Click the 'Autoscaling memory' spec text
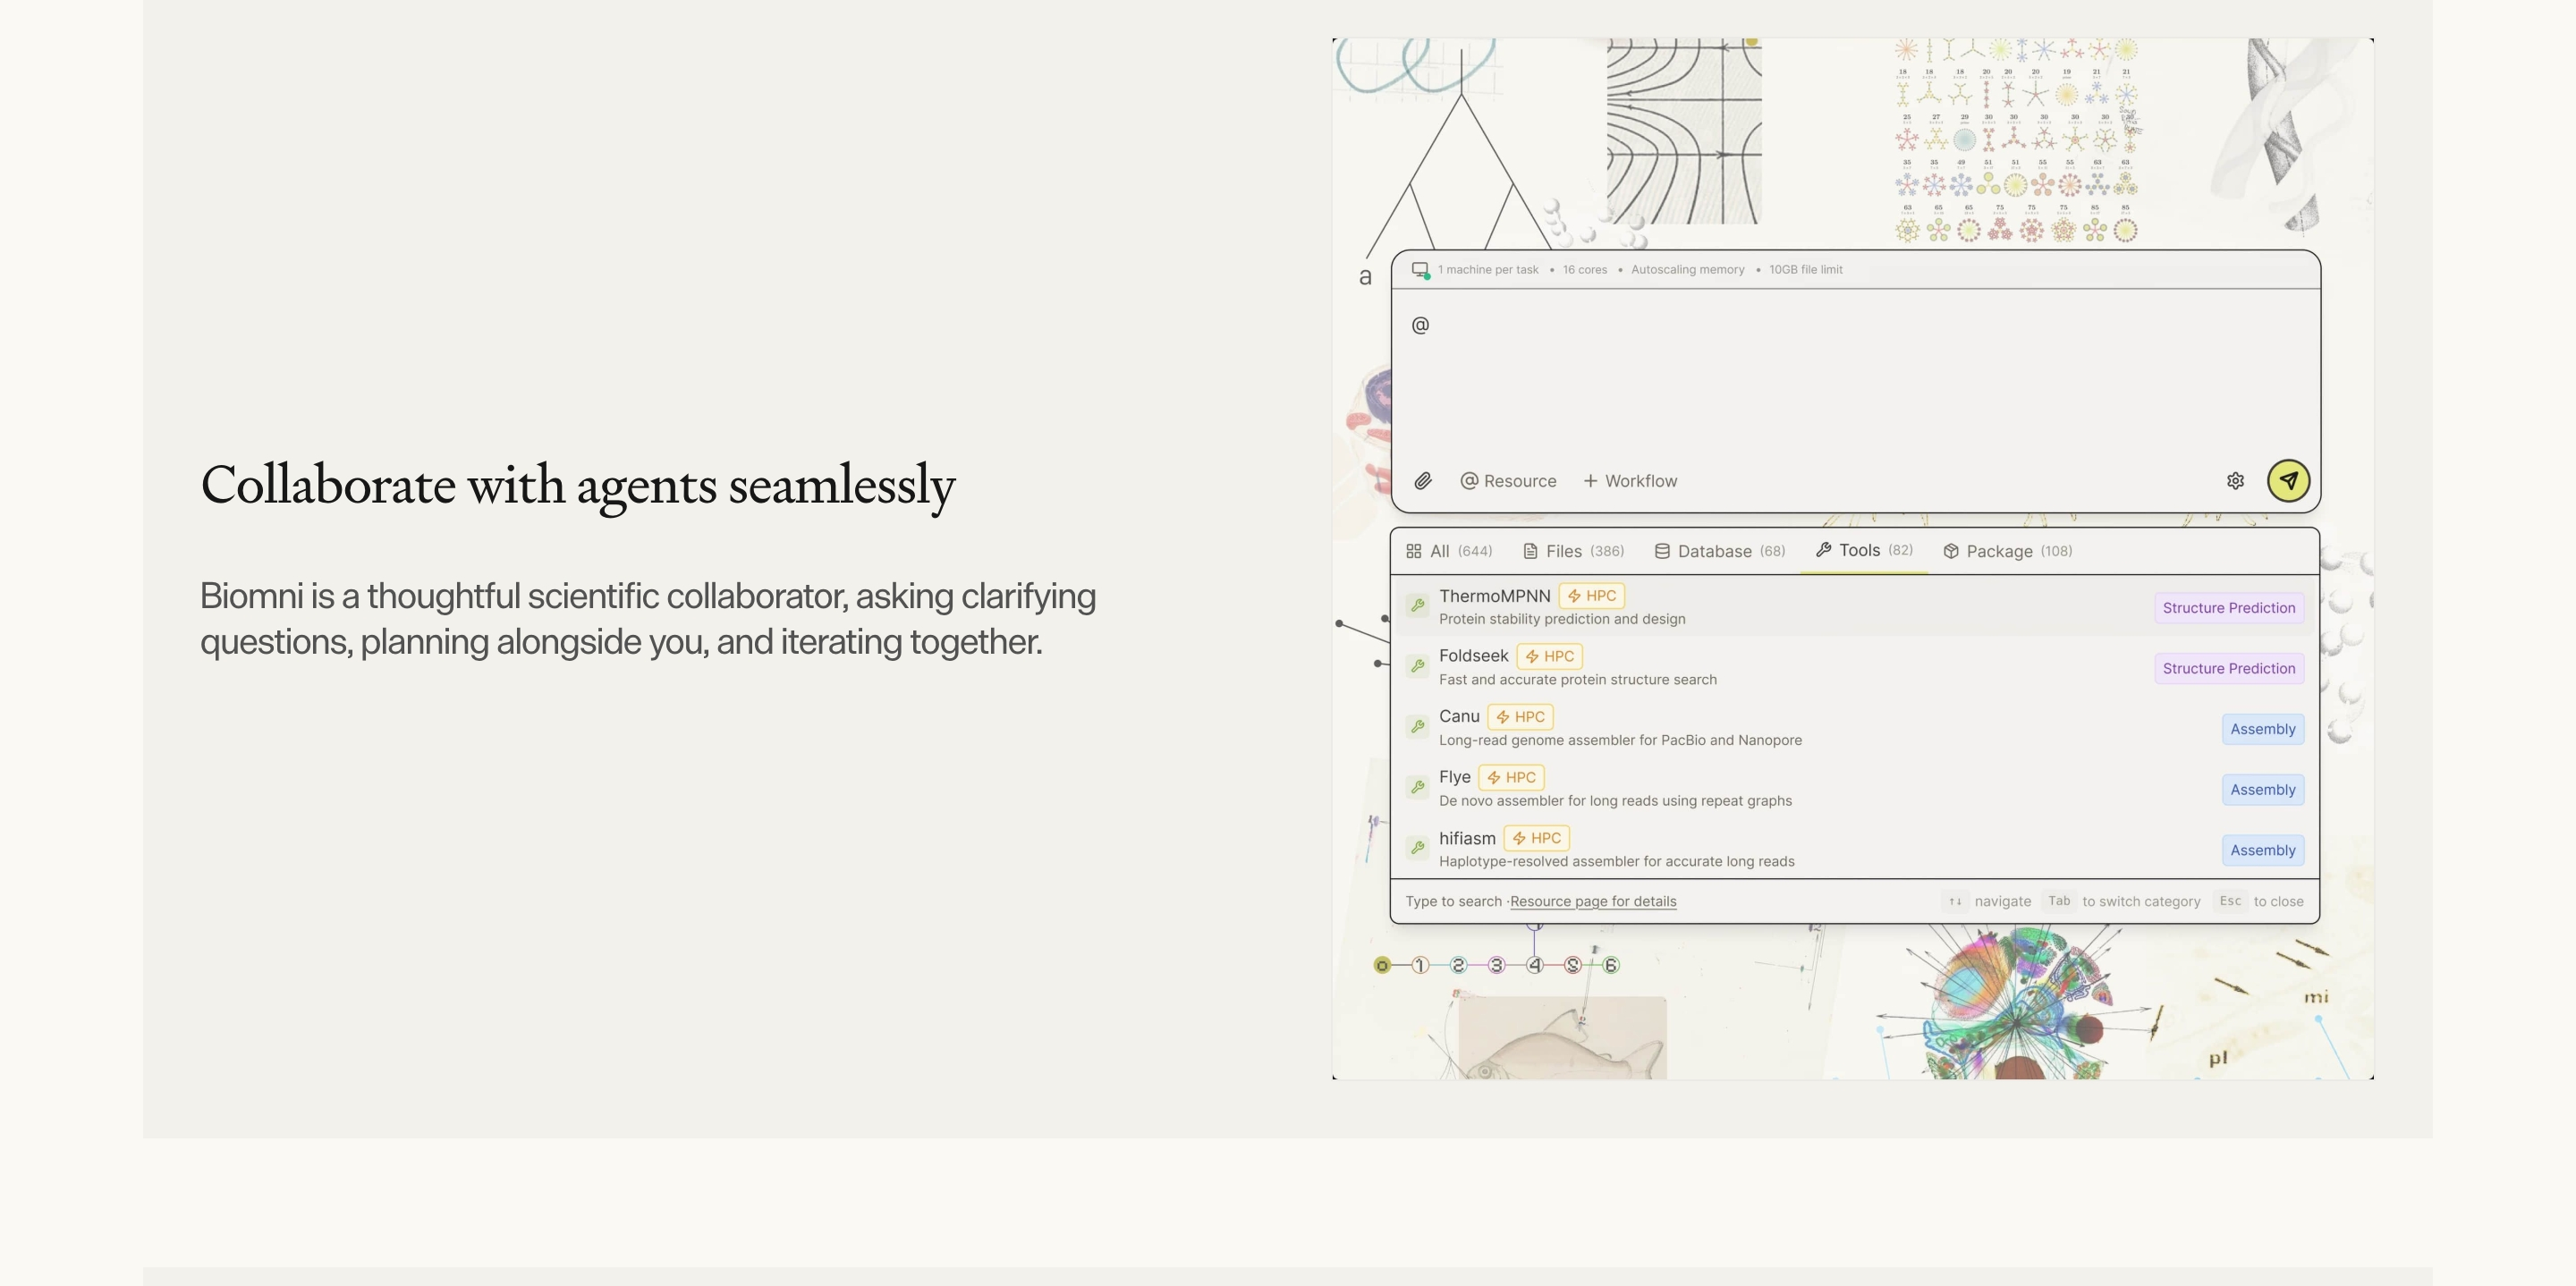 1687,270
